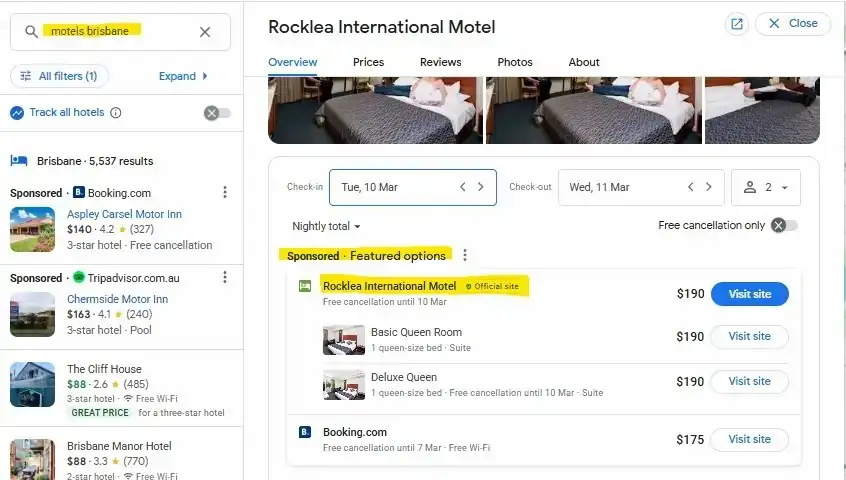Move check-in date one day later

[x=481, y=187]
